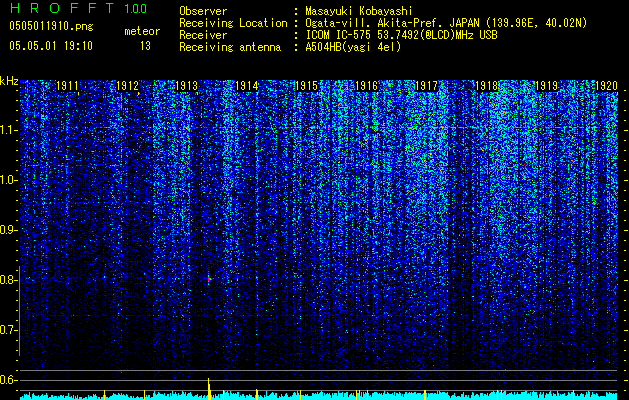Click the 1914 time marker

(x=247, y=86)
